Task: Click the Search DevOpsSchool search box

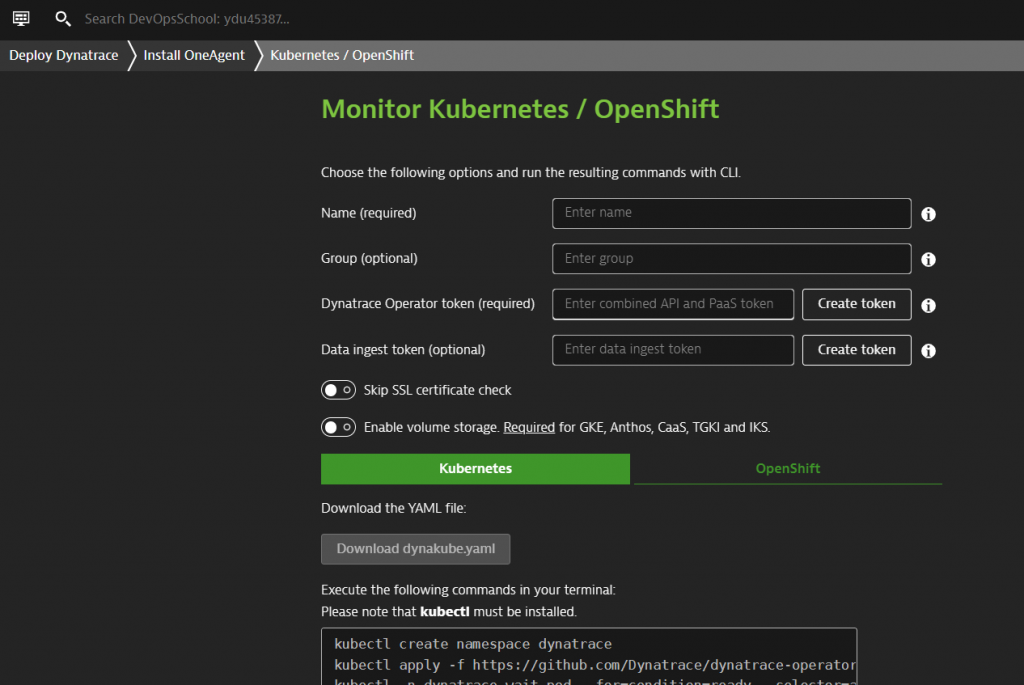Action: (188, 19)
